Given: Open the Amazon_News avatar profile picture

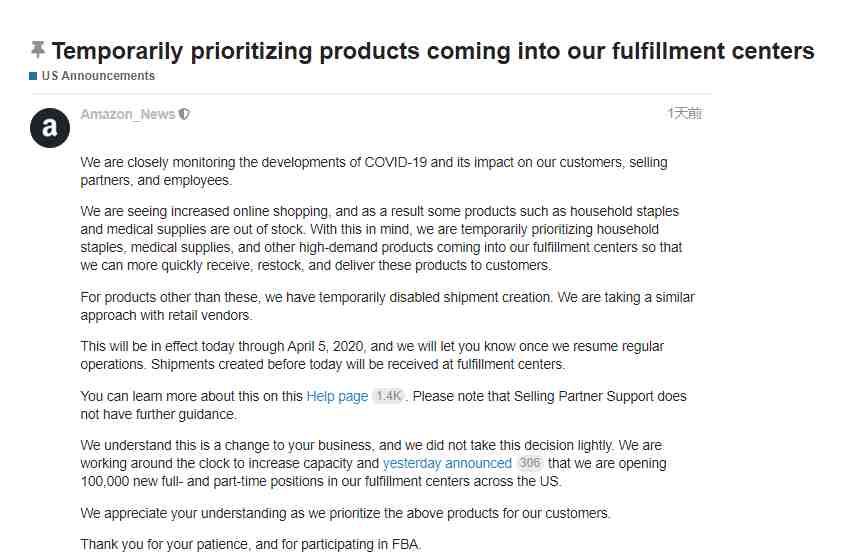Looking at the screenshot, I should (50, 128).
